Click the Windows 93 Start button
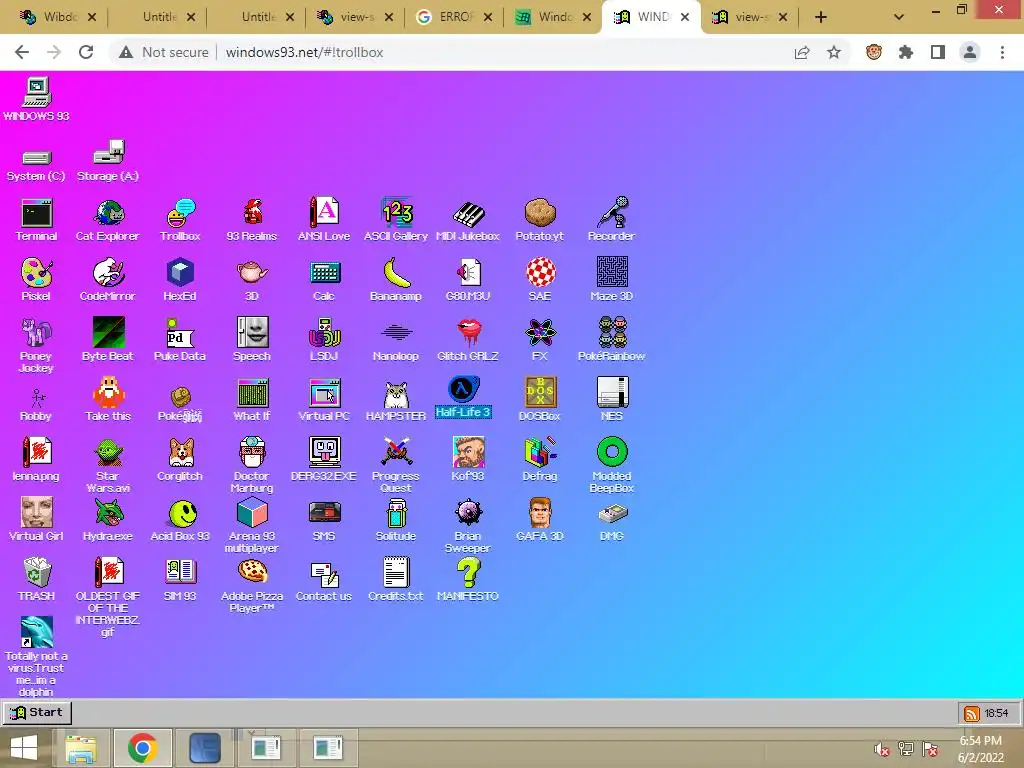This screenshot has width=1024, height=768. click(x=37, y=712)
